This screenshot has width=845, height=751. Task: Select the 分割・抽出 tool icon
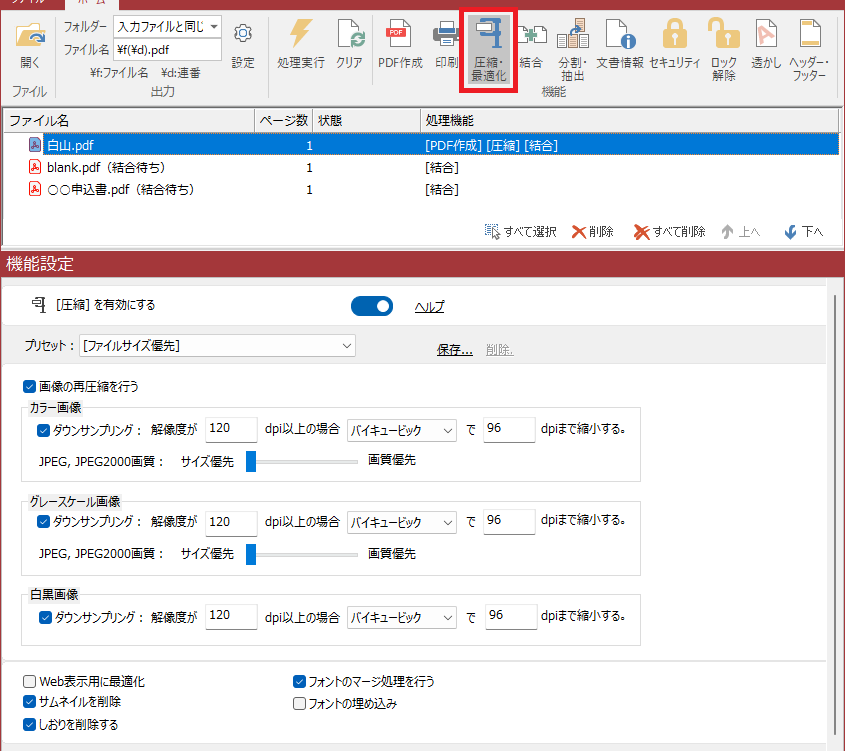(x=573, y=45)
